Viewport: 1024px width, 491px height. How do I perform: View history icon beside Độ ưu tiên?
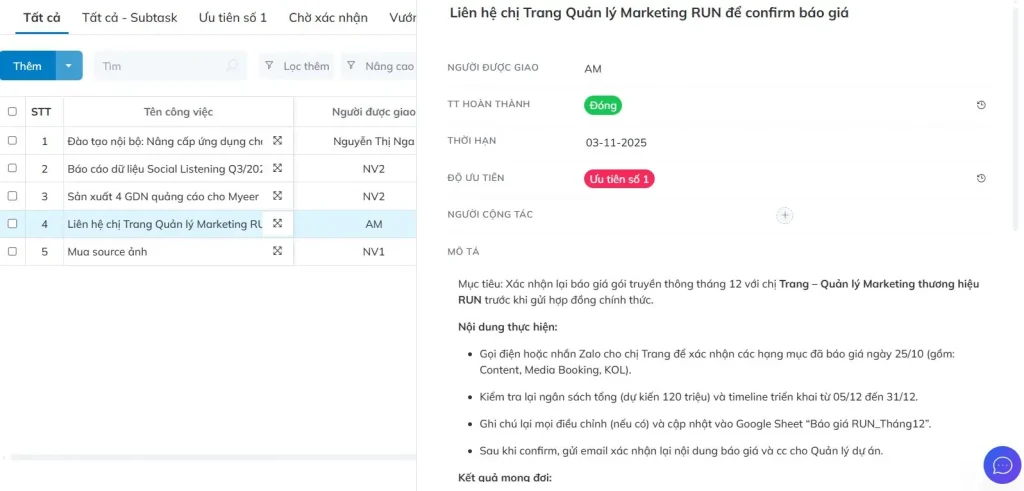click(981, 178)
